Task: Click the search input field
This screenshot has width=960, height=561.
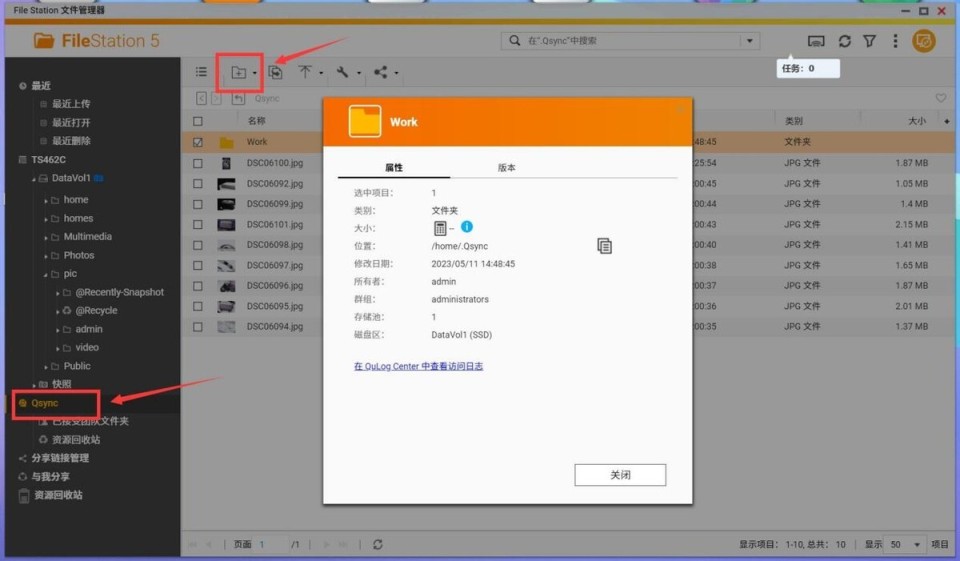Action: click(632, 40)
